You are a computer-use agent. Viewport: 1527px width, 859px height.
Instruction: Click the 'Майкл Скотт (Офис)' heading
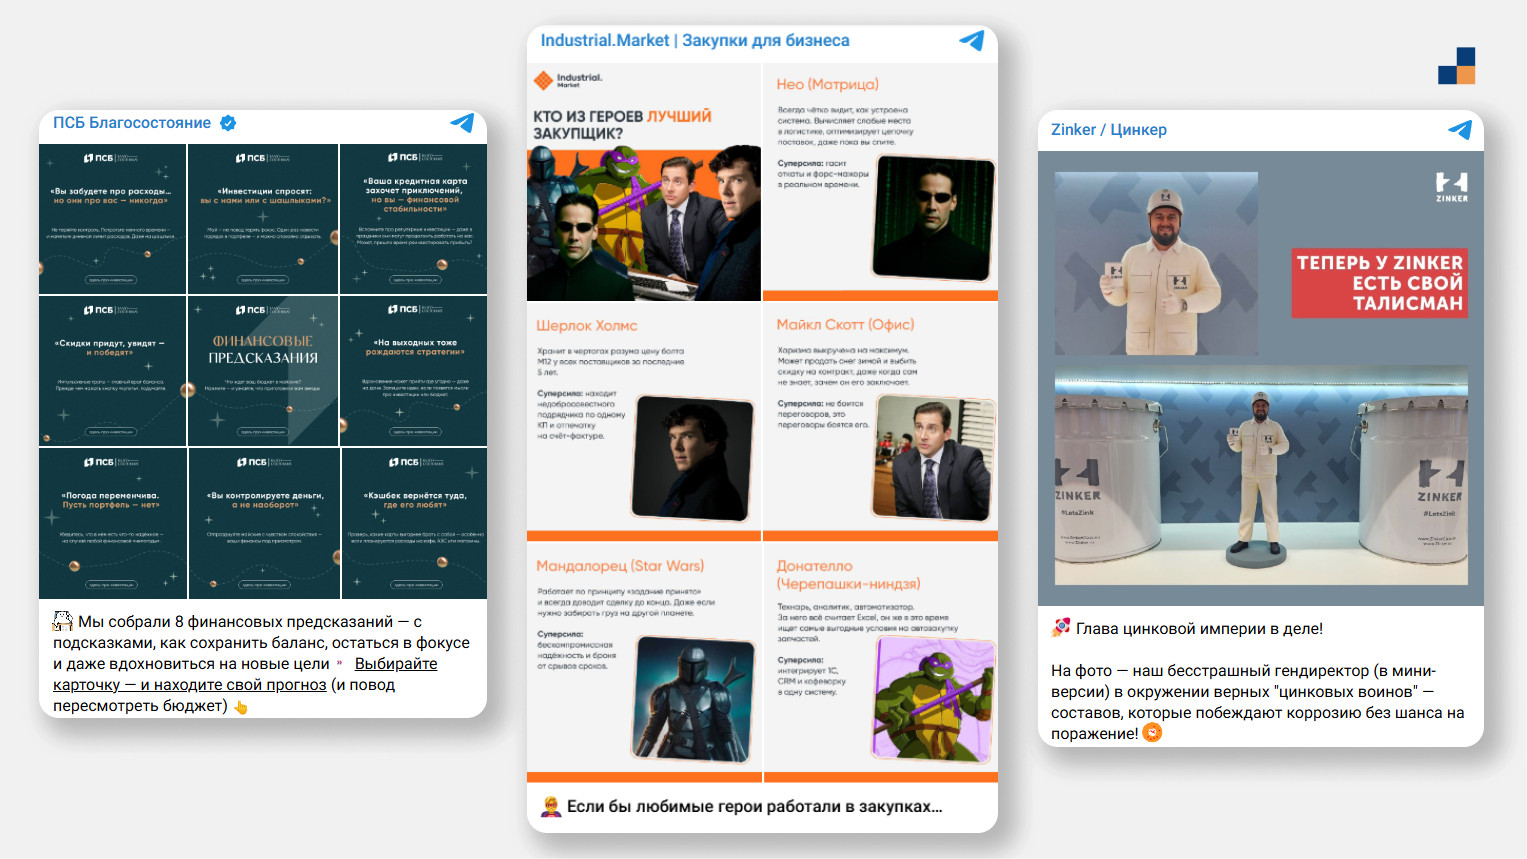[x=846, y=325]
